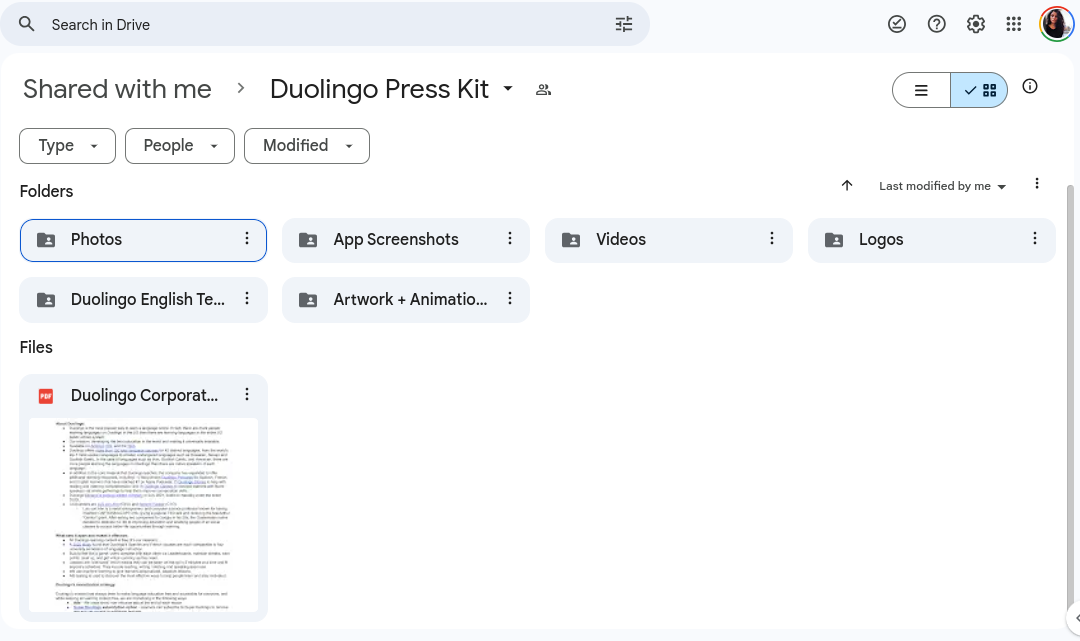Open the People filter dropdown
Screen dimensions: 1080x641
pos(179,145)
